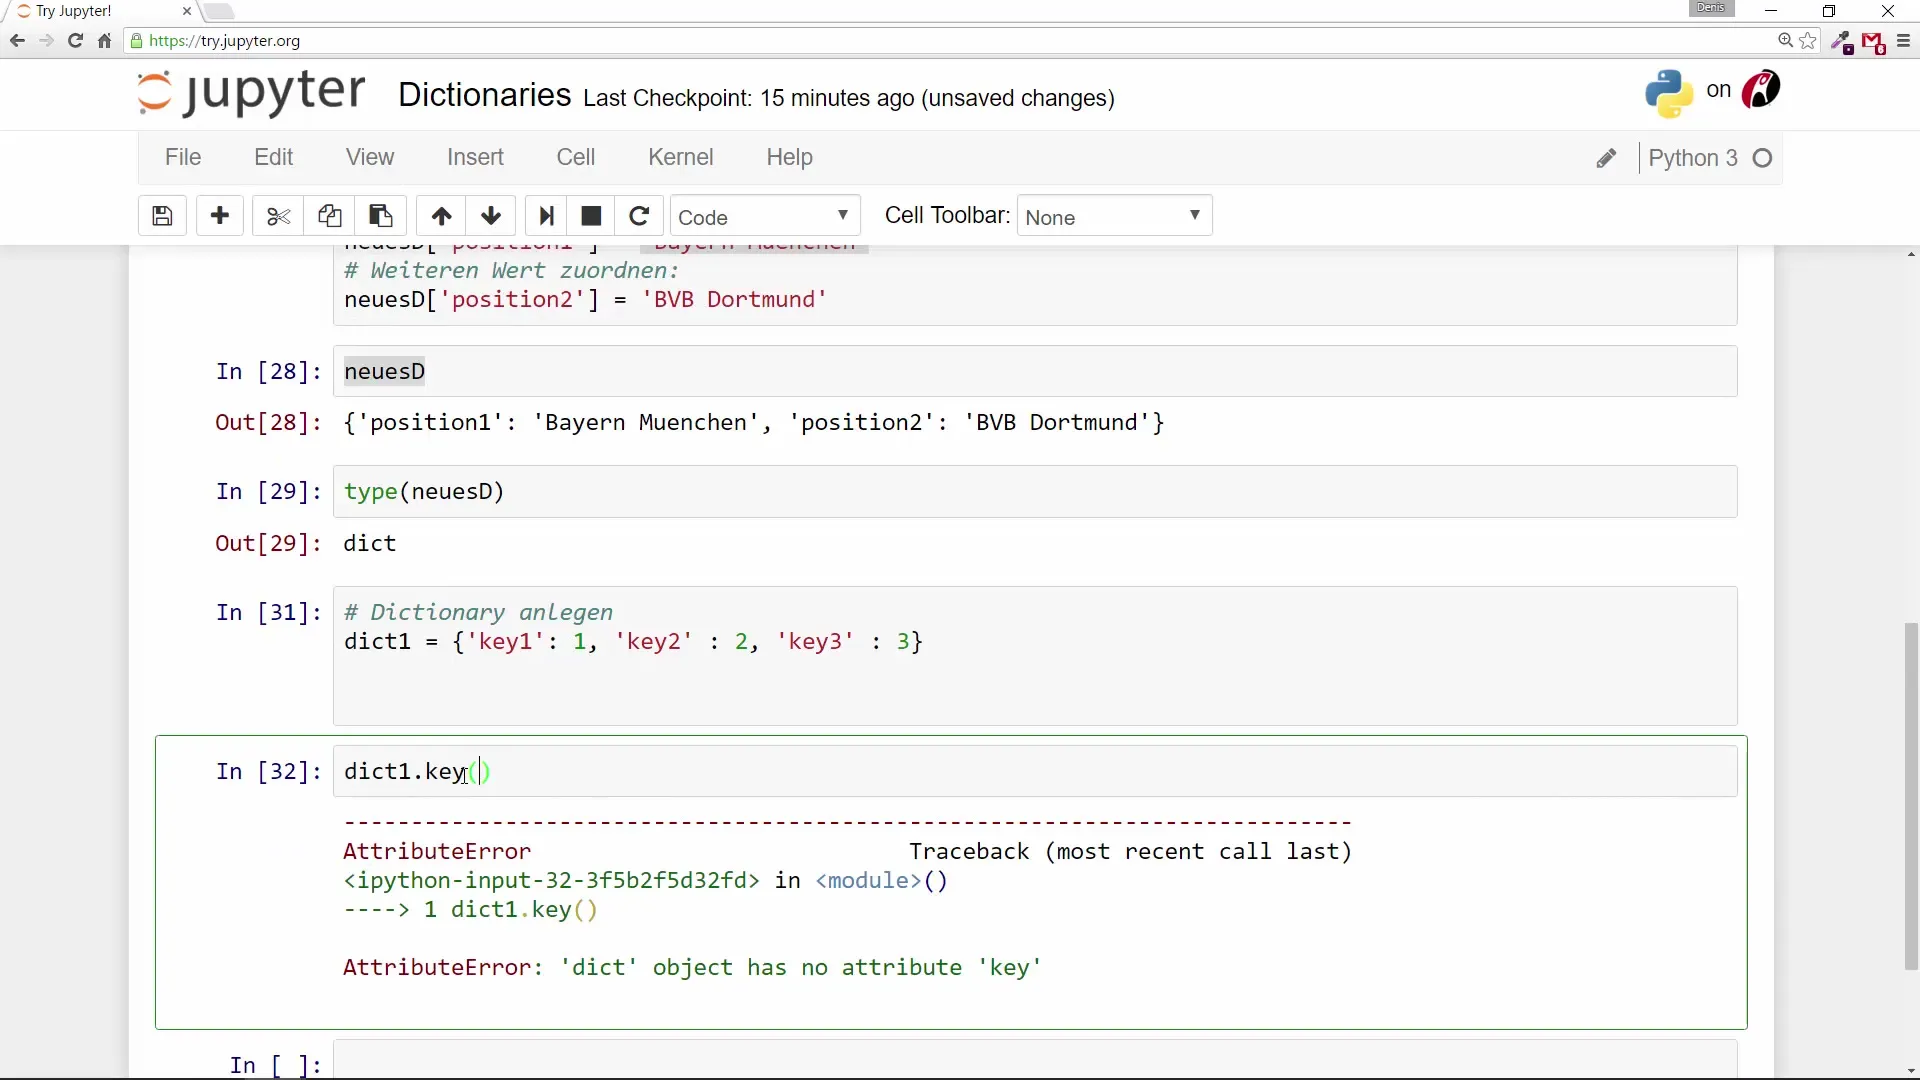Screen dimensions: 1920x1080
Task: Click browser forward arrow
Action: 46,41
